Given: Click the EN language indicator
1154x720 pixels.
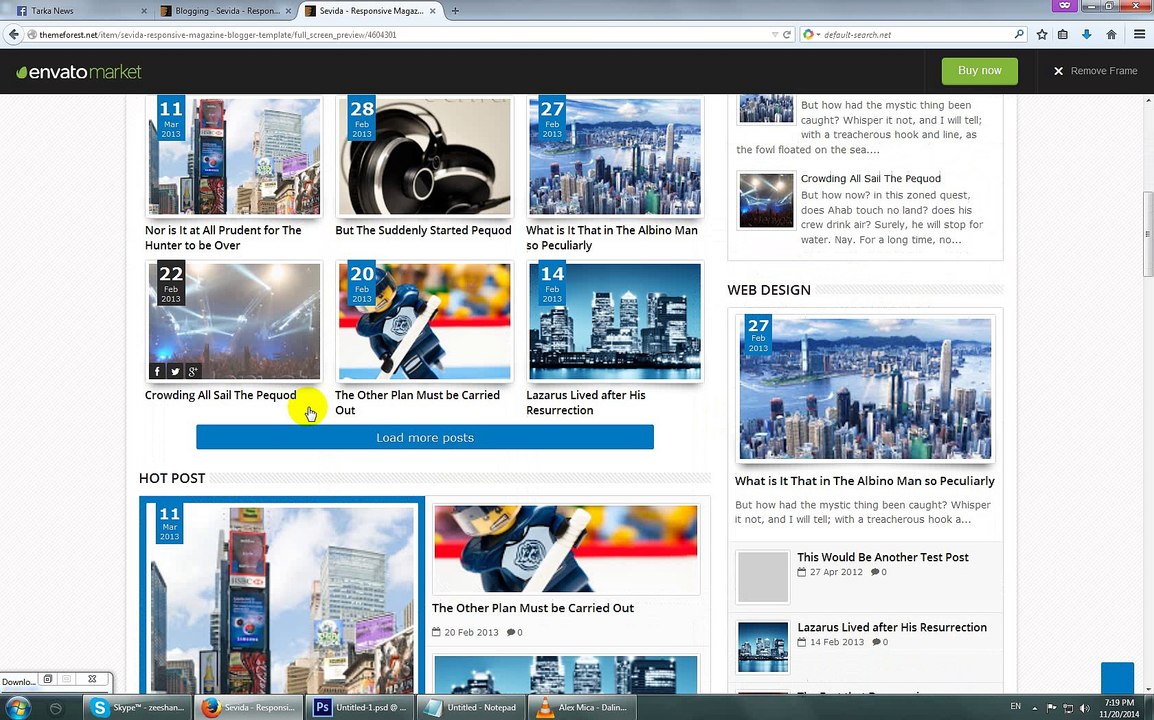Looking at the screenshot, I should point(1016,706).
